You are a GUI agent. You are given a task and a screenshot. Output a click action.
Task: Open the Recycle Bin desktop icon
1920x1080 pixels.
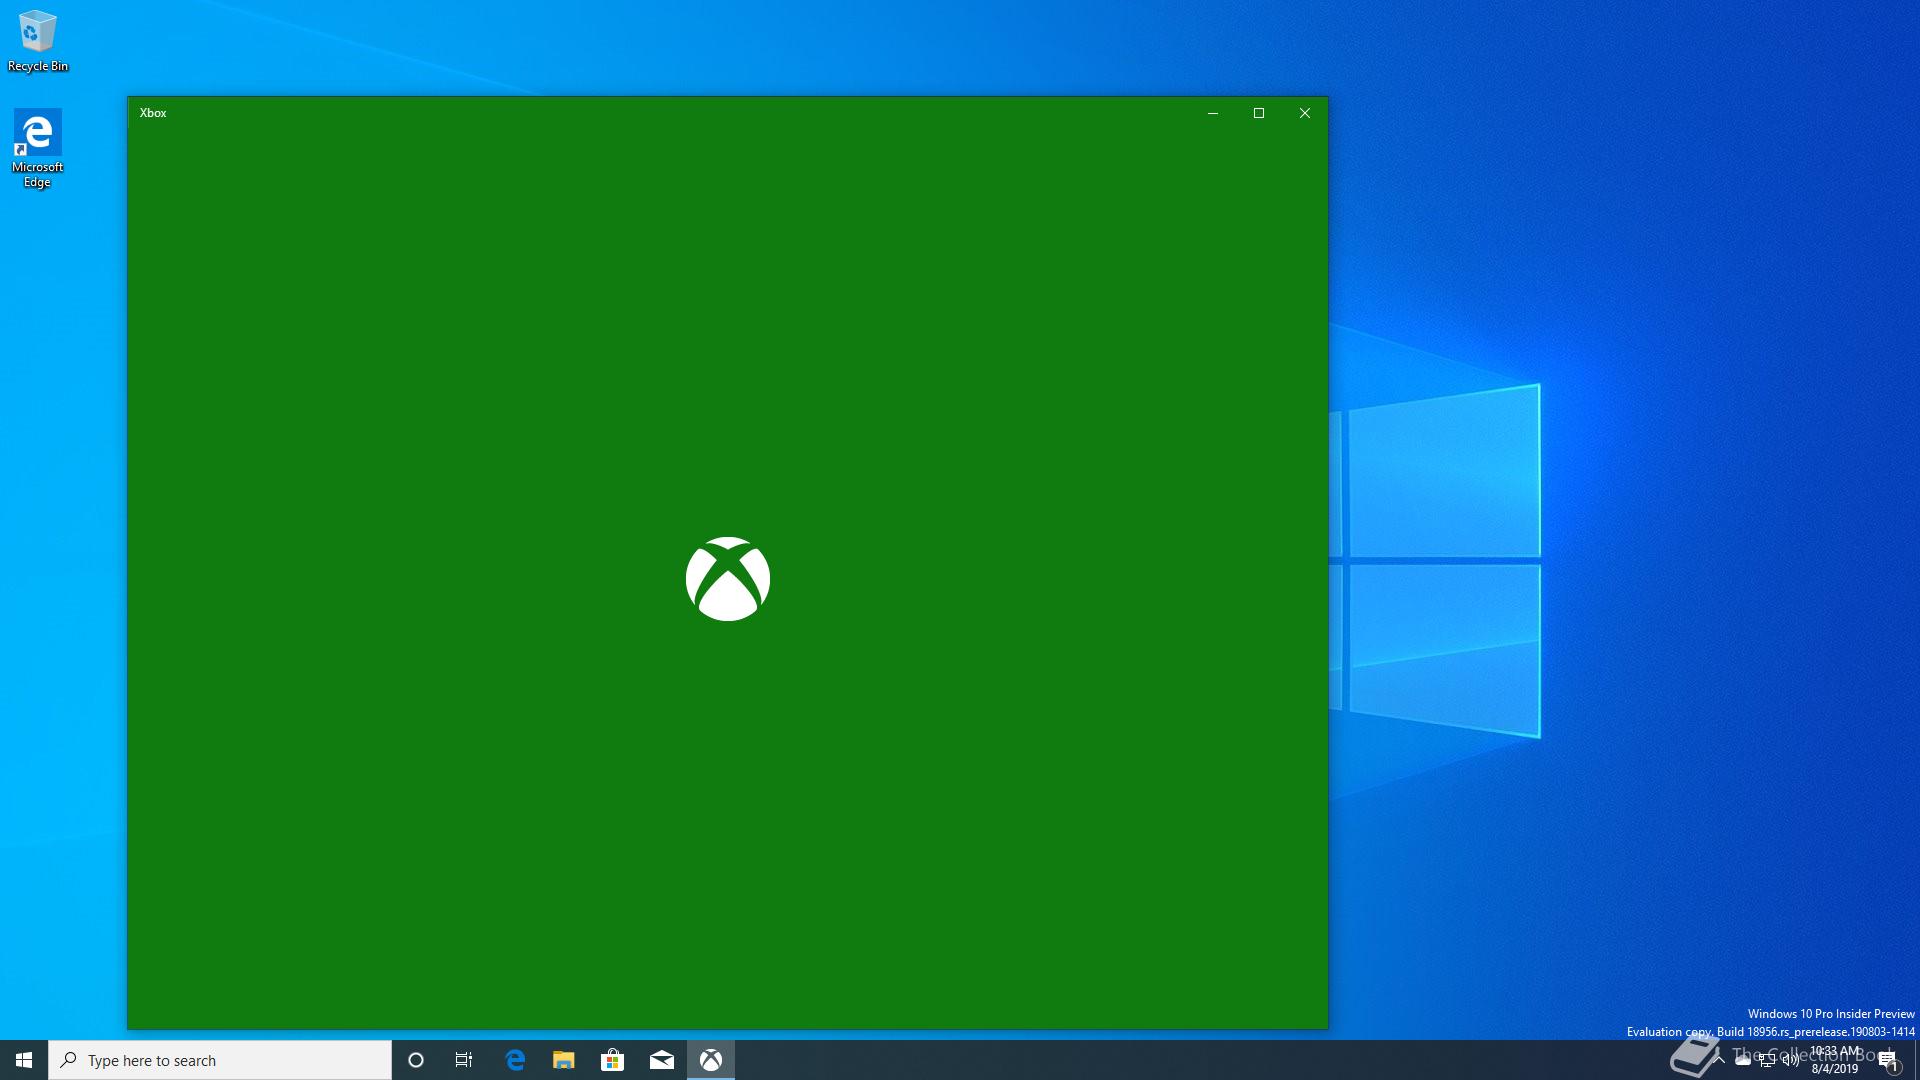click(x=37, y=42)
